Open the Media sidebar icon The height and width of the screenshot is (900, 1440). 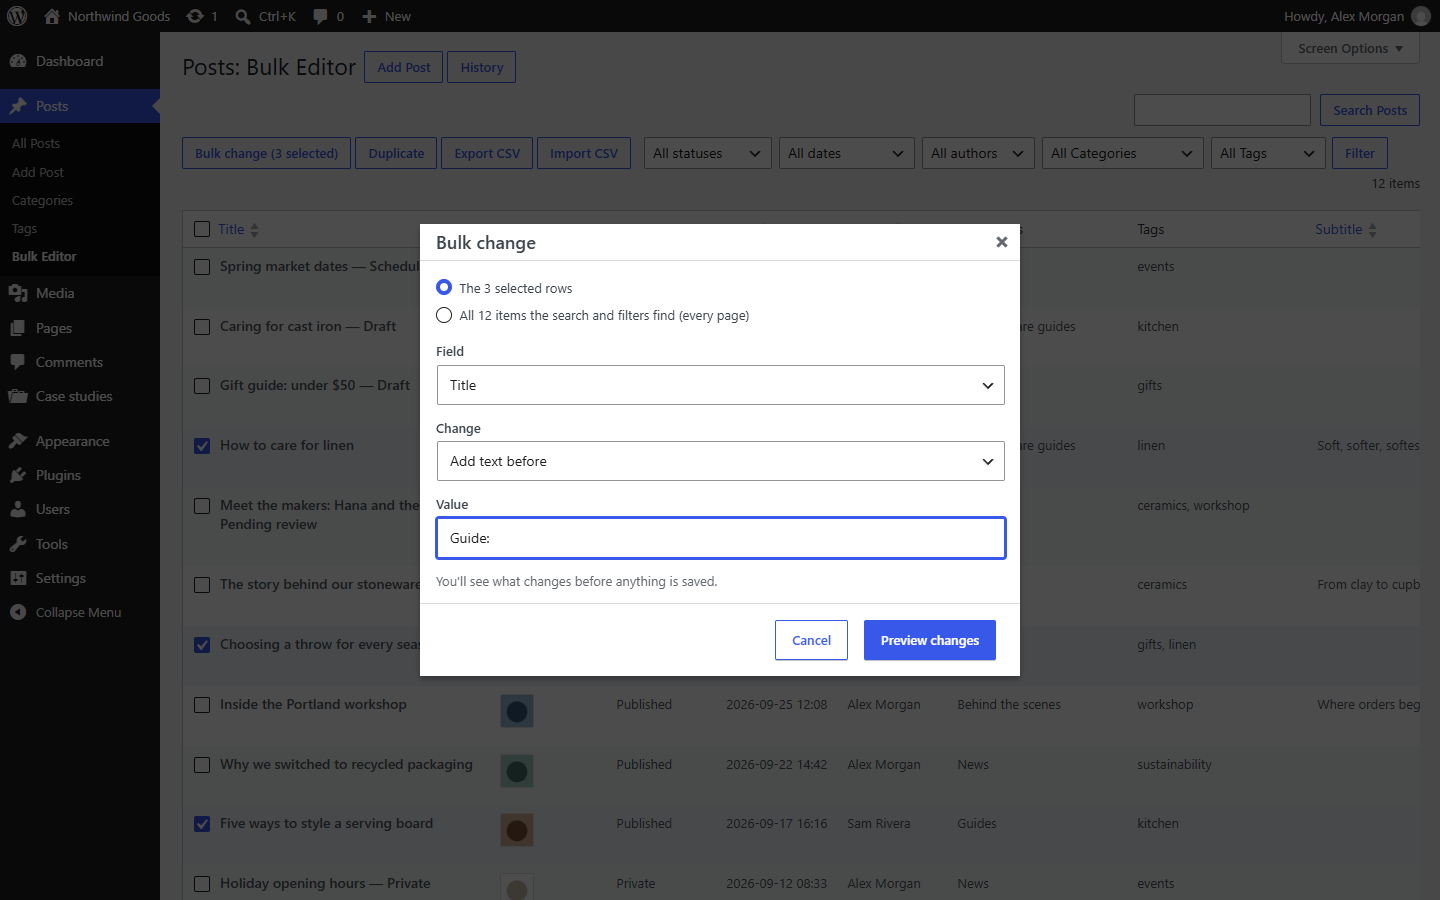coord(18,293)
